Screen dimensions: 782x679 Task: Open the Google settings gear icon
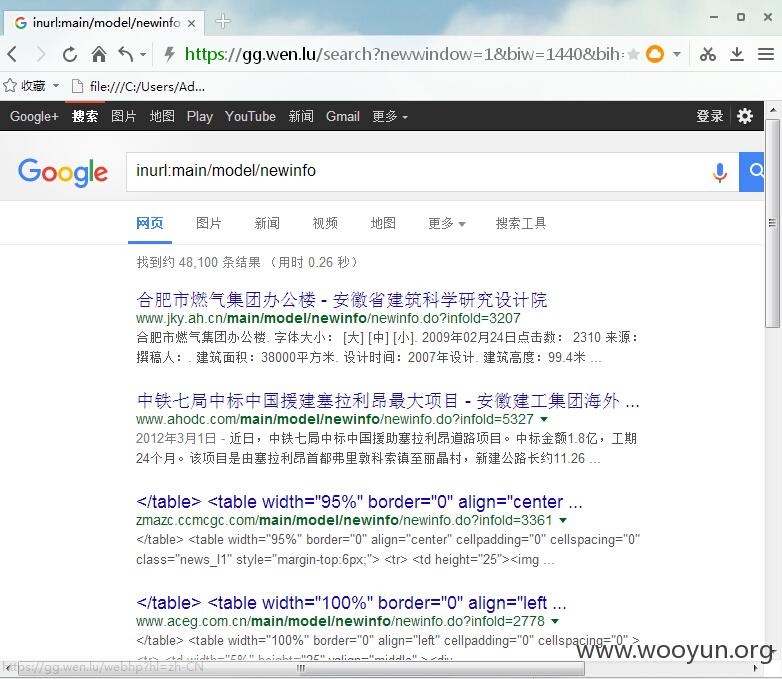pos(745,116)
